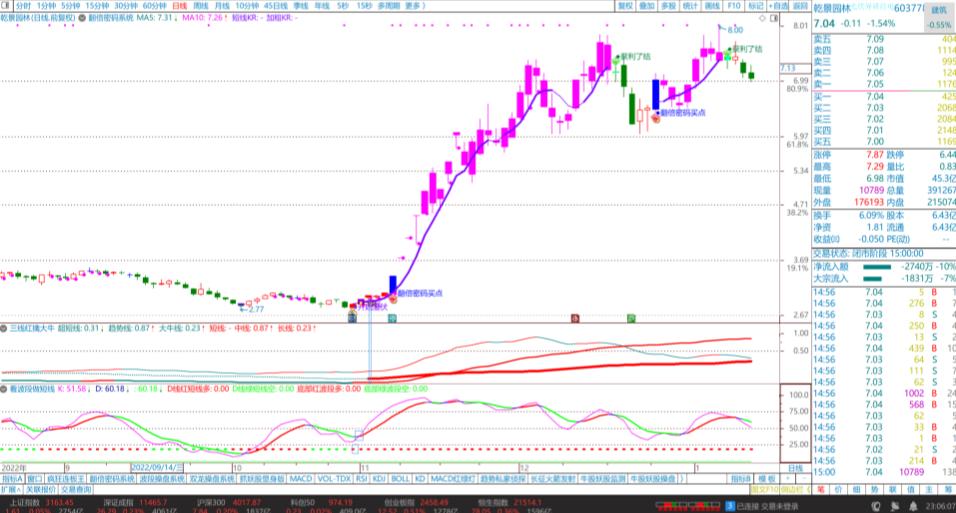Click the 上证指数 status bar entry

coord(41,503)
